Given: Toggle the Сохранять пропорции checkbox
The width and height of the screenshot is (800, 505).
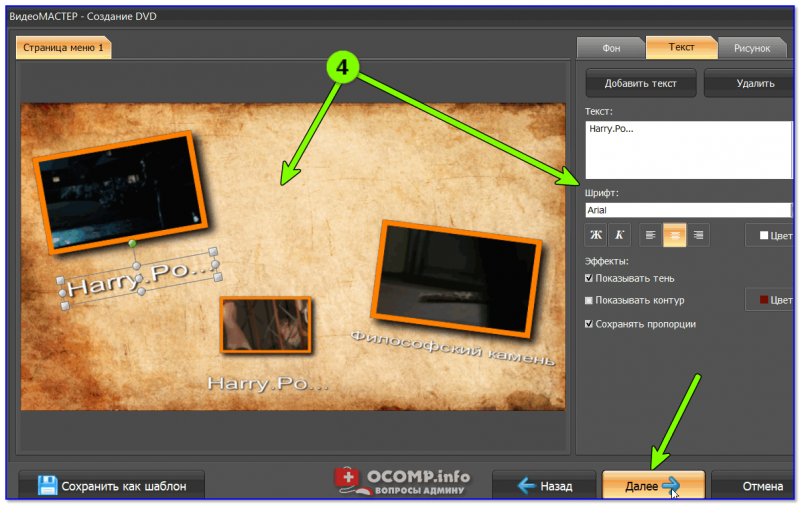Looking at the screenshot, I should (589, 324).
